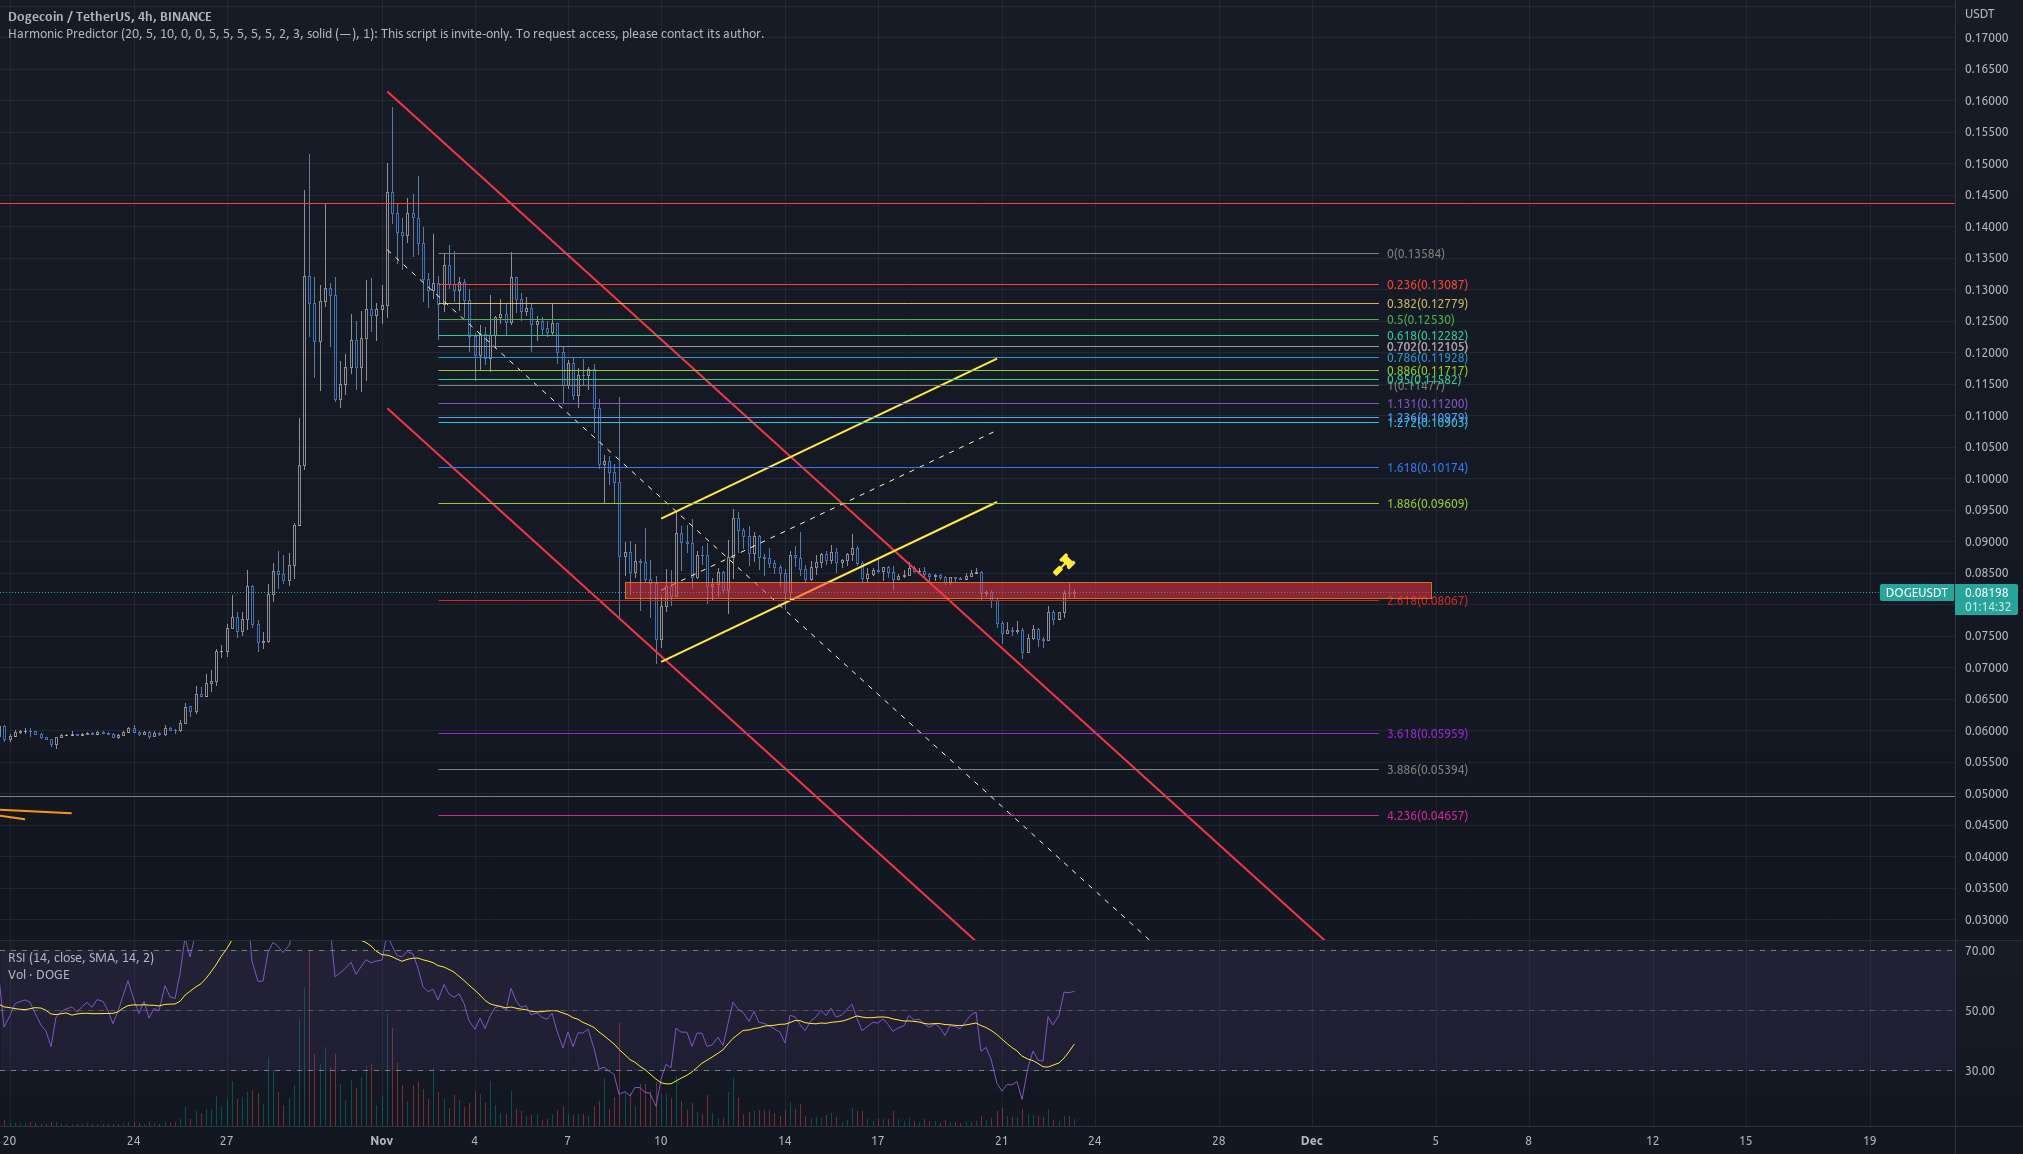Select the Vol · DOGE legend
This screenshot has width=2023, height=1154.
click(39, 975)
